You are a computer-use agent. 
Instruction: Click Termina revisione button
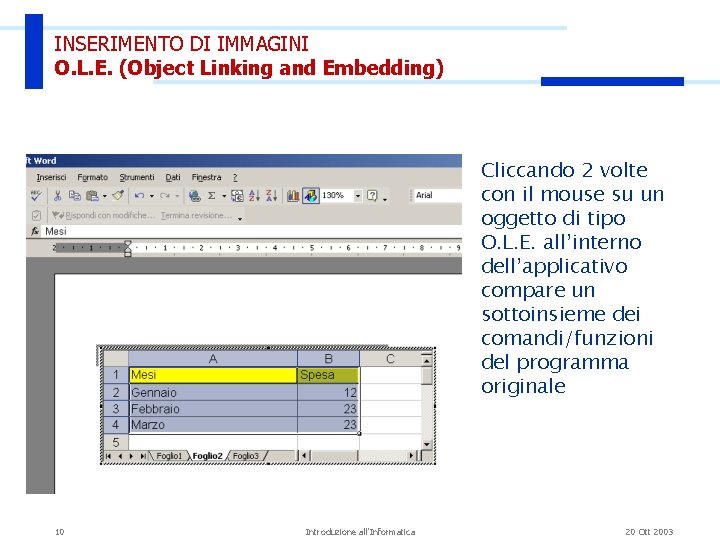coord(197,215)
